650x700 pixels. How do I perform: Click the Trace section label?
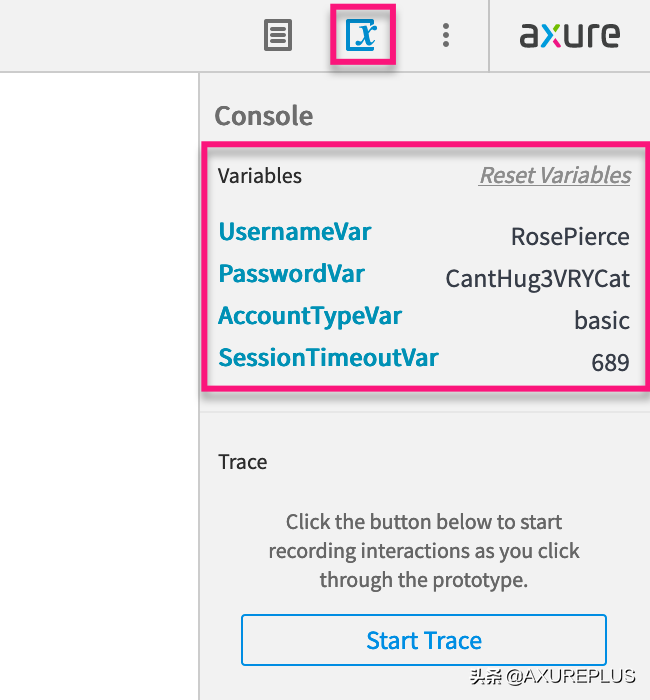click(243, 462)
